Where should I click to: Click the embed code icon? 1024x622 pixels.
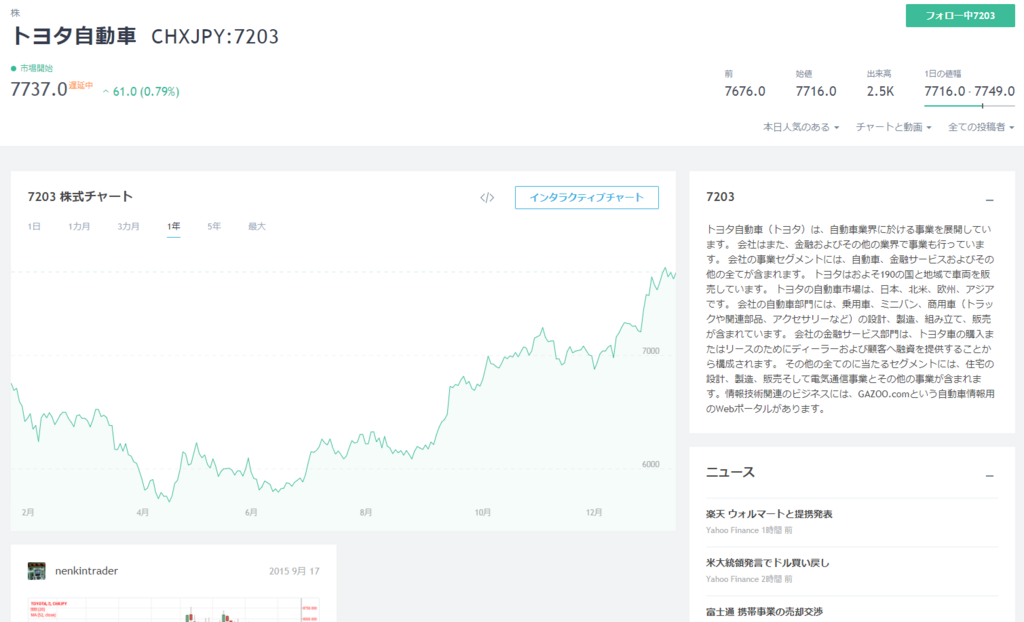(487, 197)
